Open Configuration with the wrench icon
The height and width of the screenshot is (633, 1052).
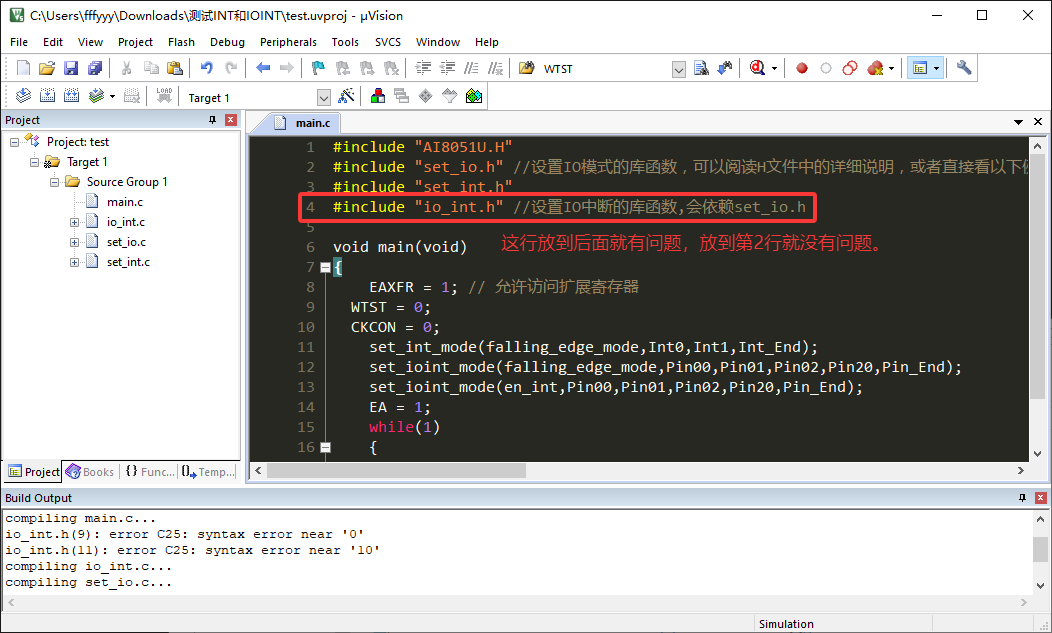click(964, 68)
